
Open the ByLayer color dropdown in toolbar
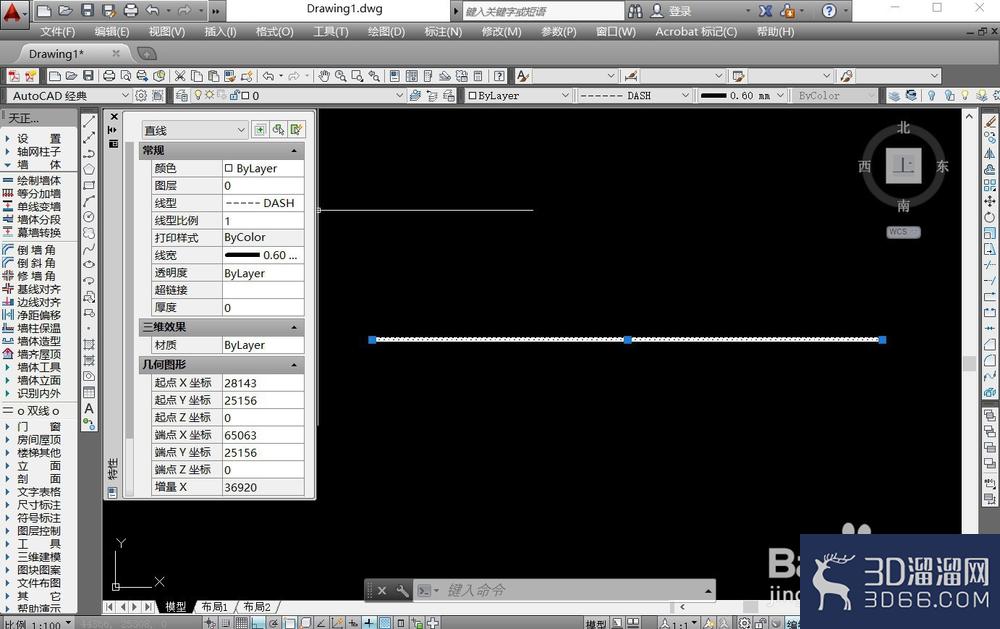[x=564, y=96]
